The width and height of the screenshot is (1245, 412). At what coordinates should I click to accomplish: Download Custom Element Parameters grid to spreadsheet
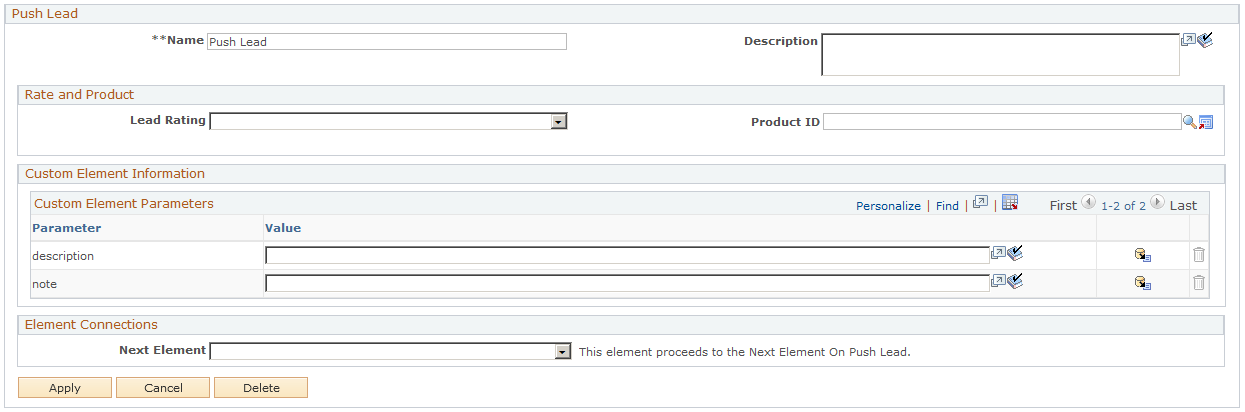tap(1010, 203)
